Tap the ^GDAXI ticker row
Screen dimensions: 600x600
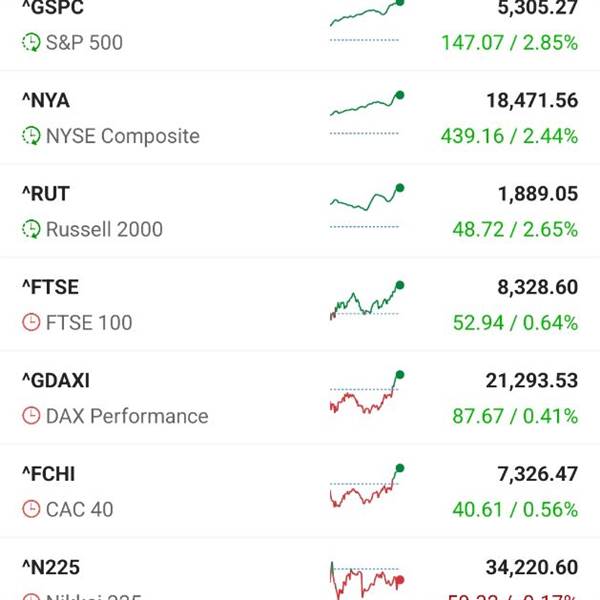pyautogui.click(x=300, y=398)
